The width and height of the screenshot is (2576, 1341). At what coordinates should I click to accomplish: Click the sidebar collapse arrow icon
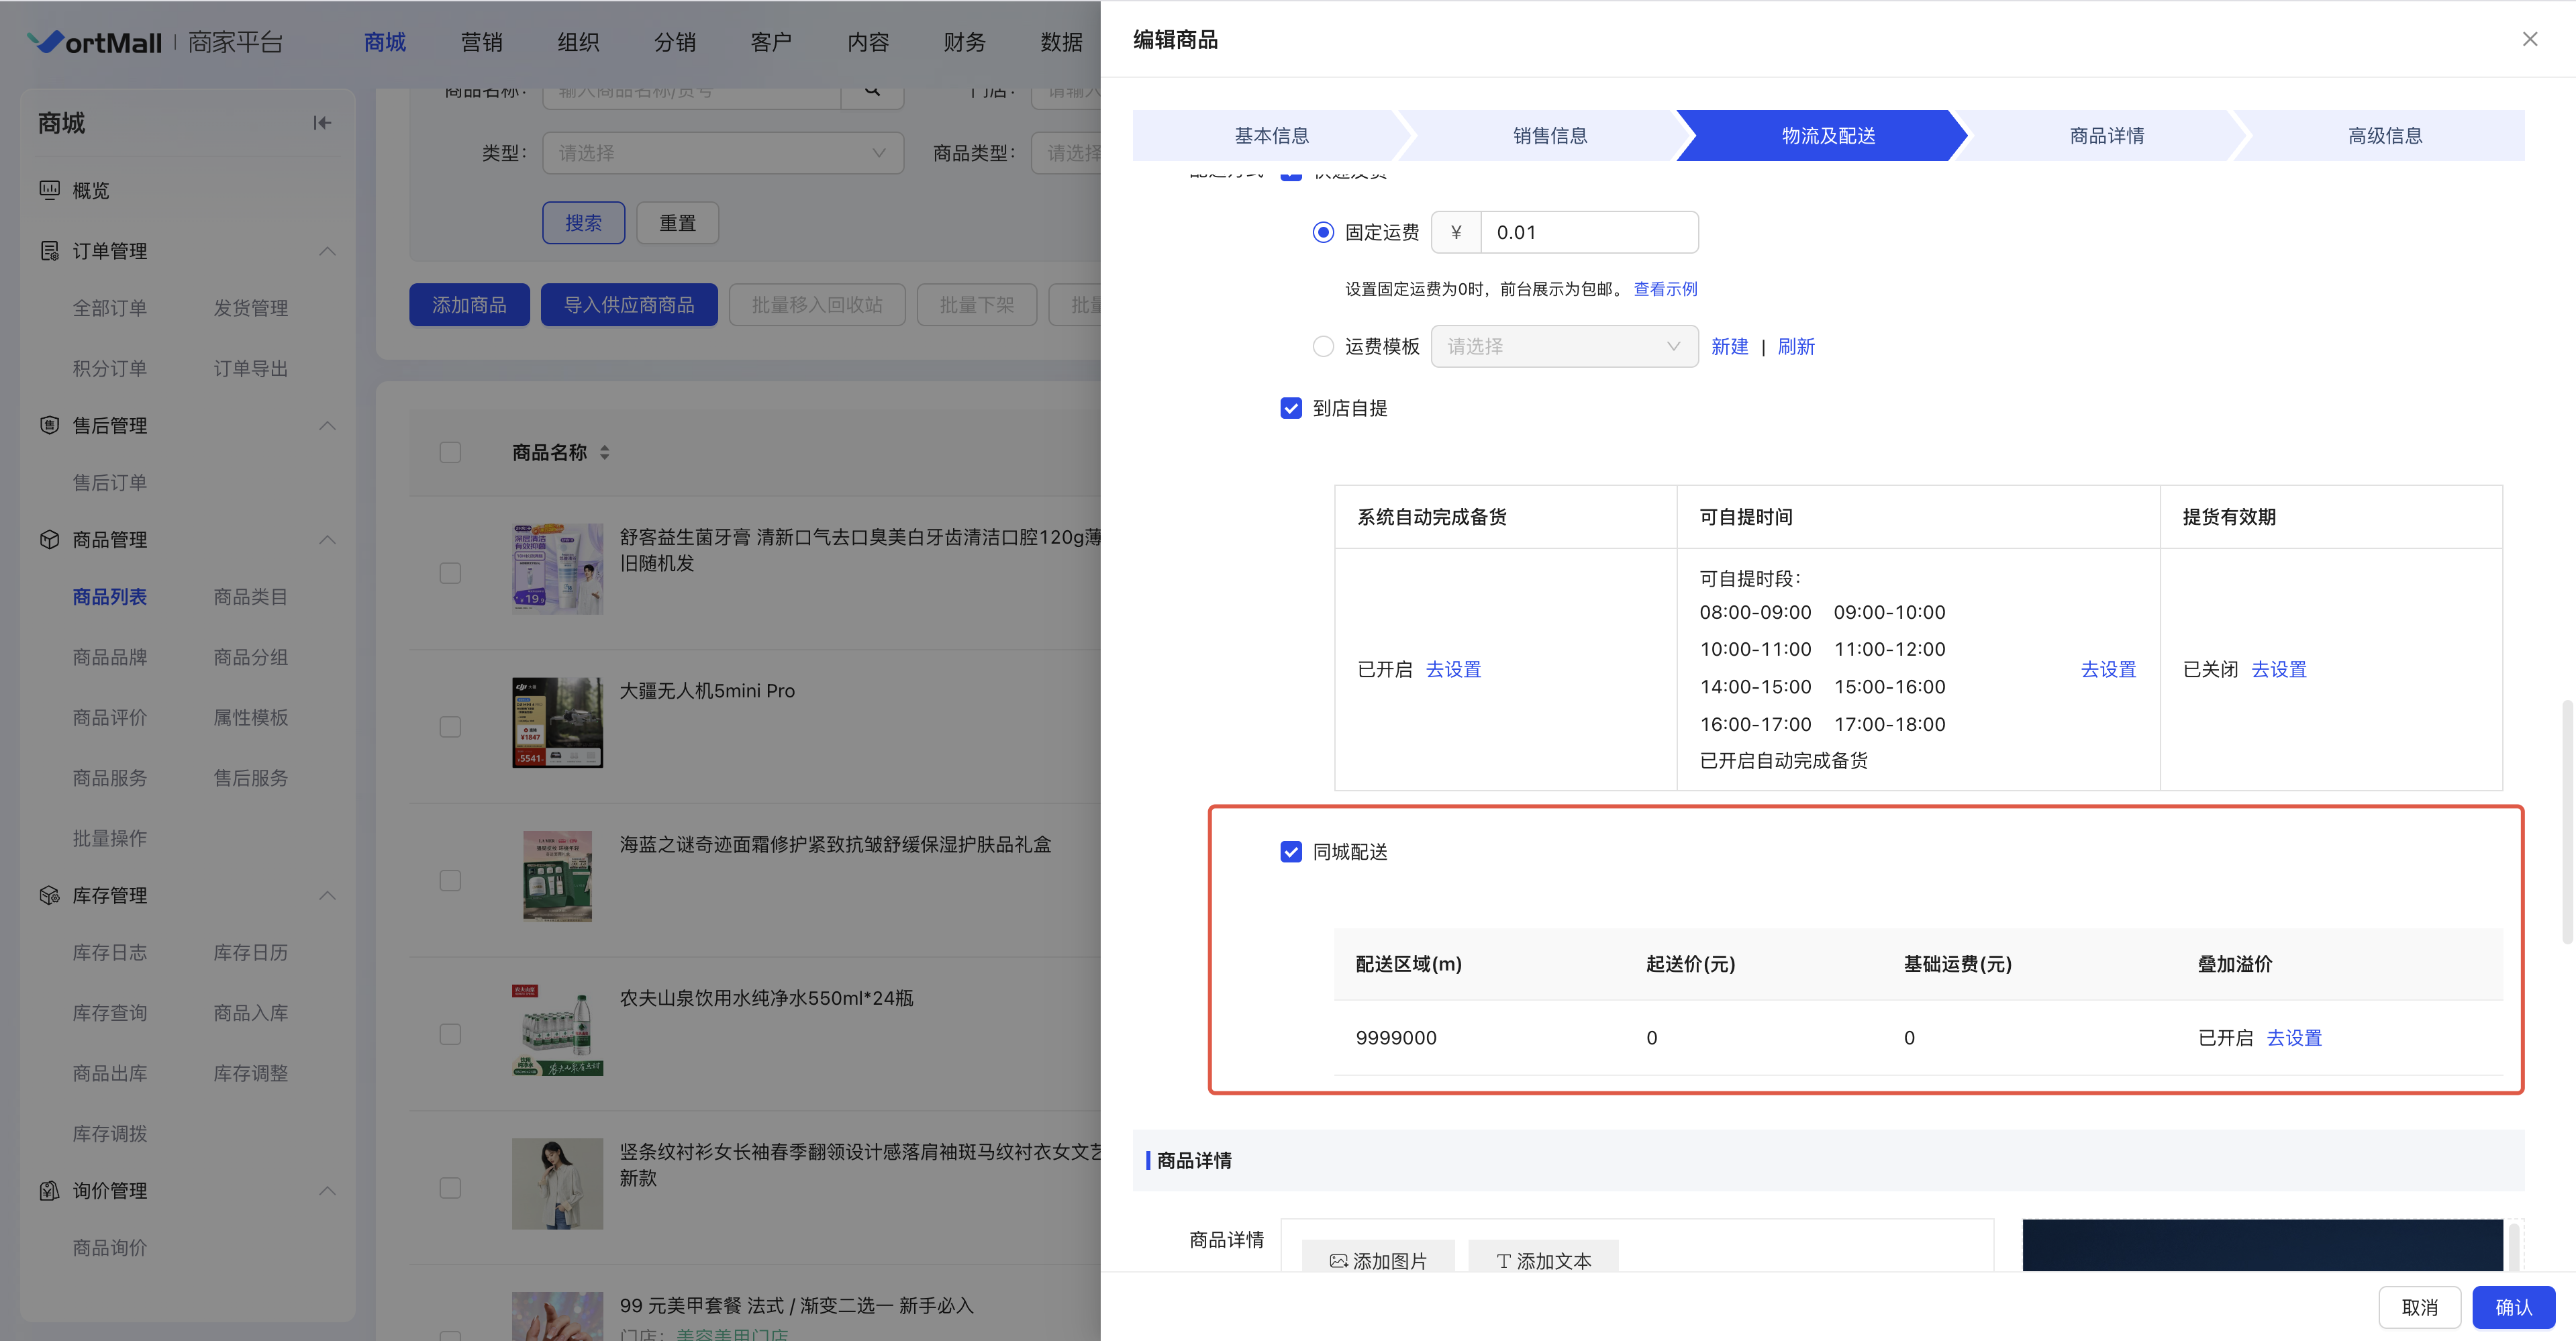[322, 123]
